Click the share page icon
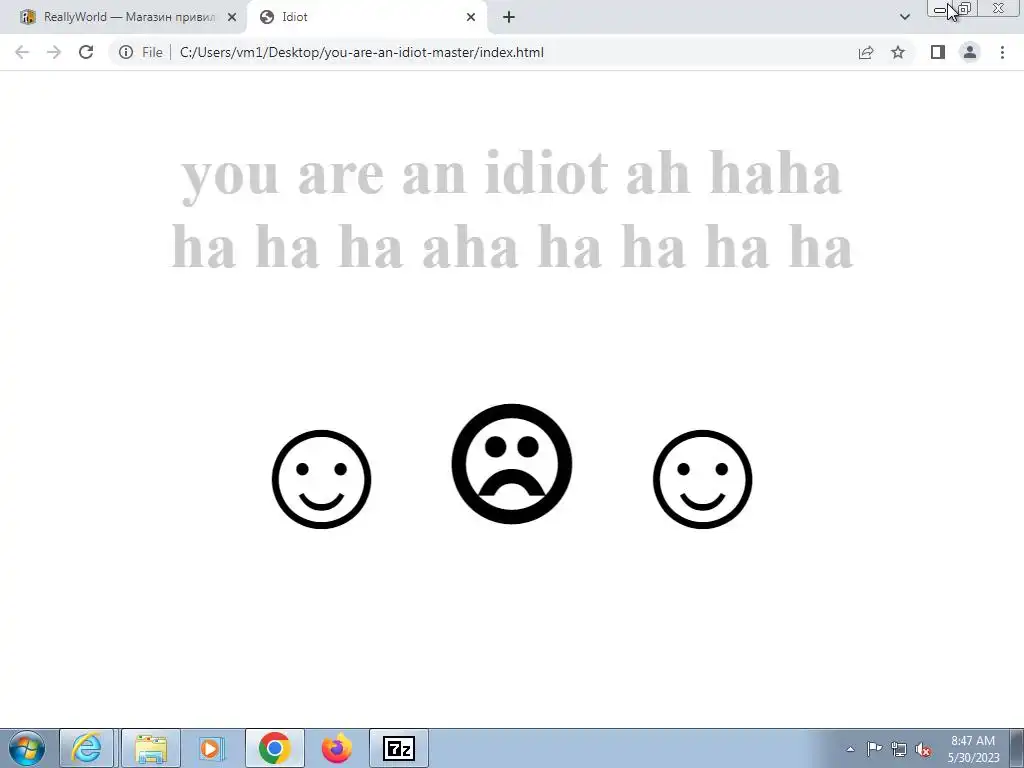This screenshot has height=768, width=1024. [x=866, y=52]
